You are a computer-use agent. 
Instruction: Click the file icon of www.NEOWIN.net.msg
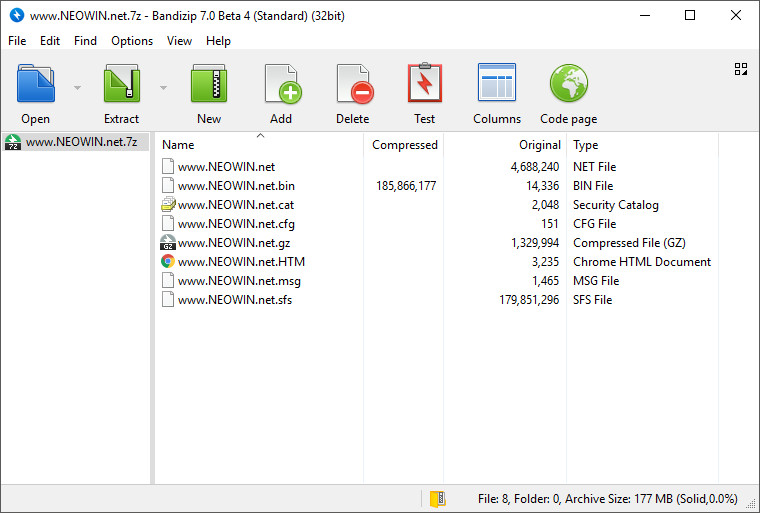pos(168,280)
